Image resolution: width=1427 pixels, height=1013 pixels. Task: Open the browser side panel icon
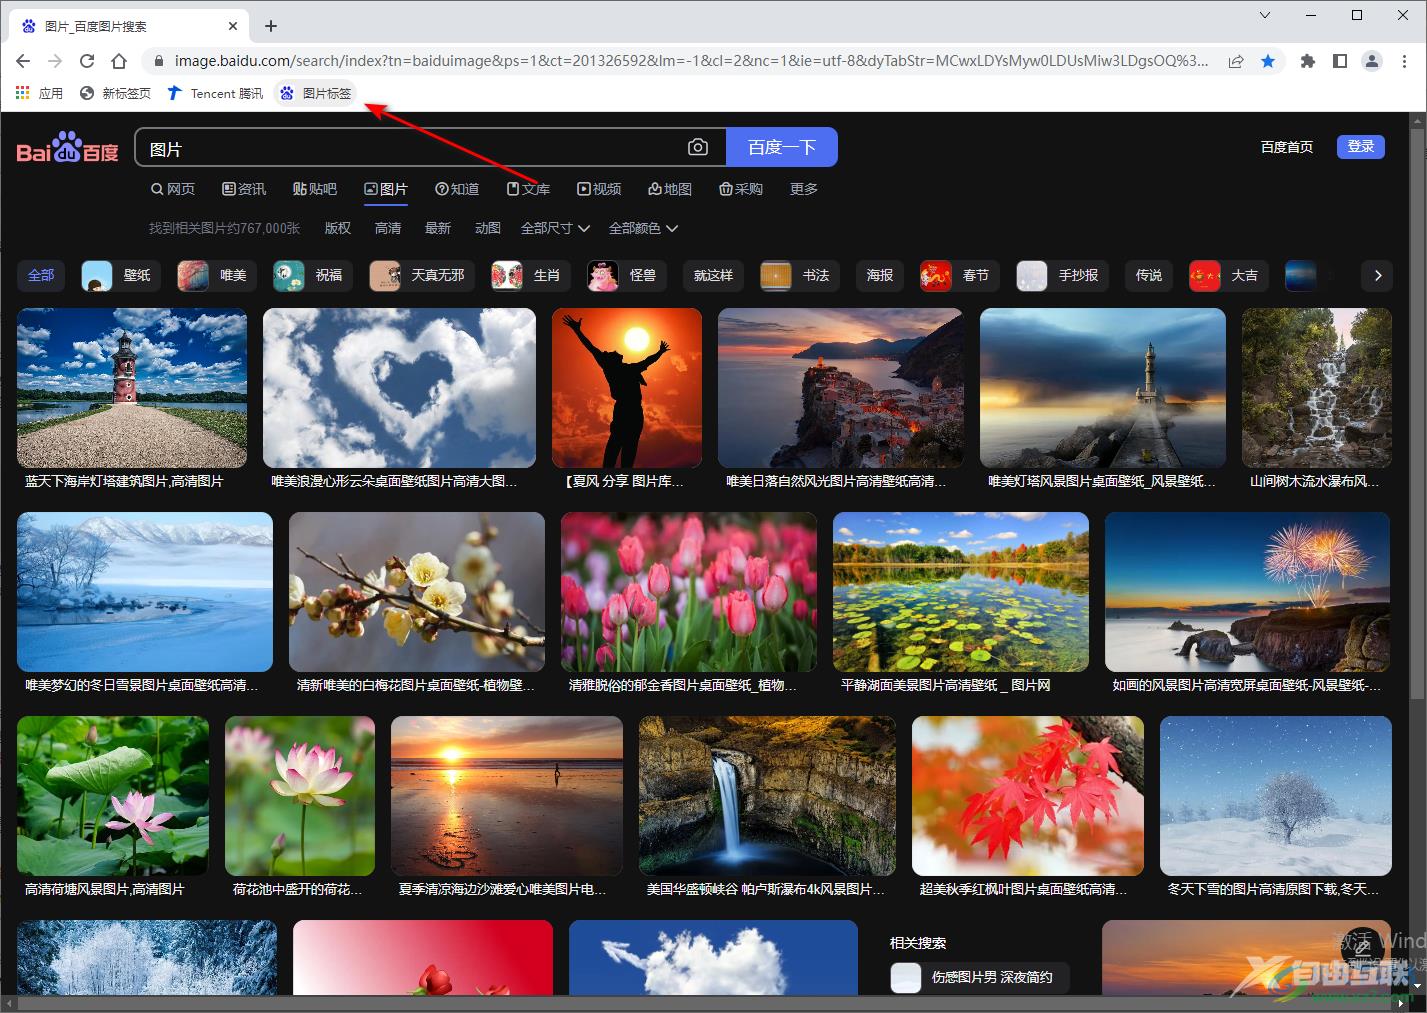[1340, 61]
